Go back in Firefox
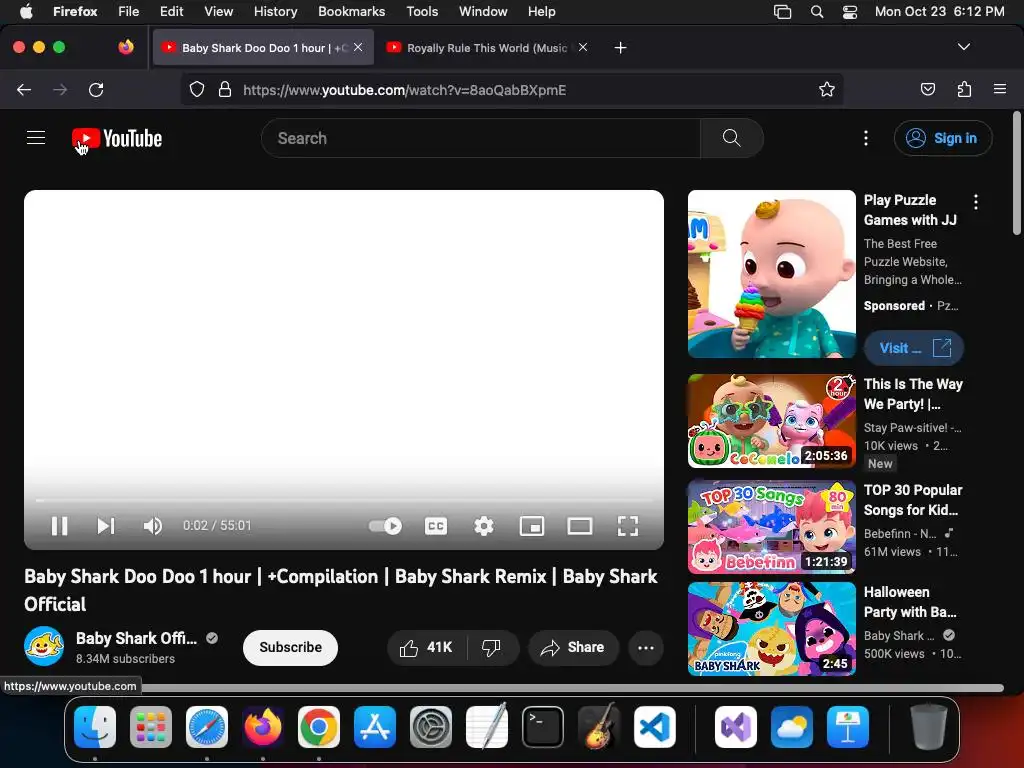Screen dimensions: 1024x768 24,89
